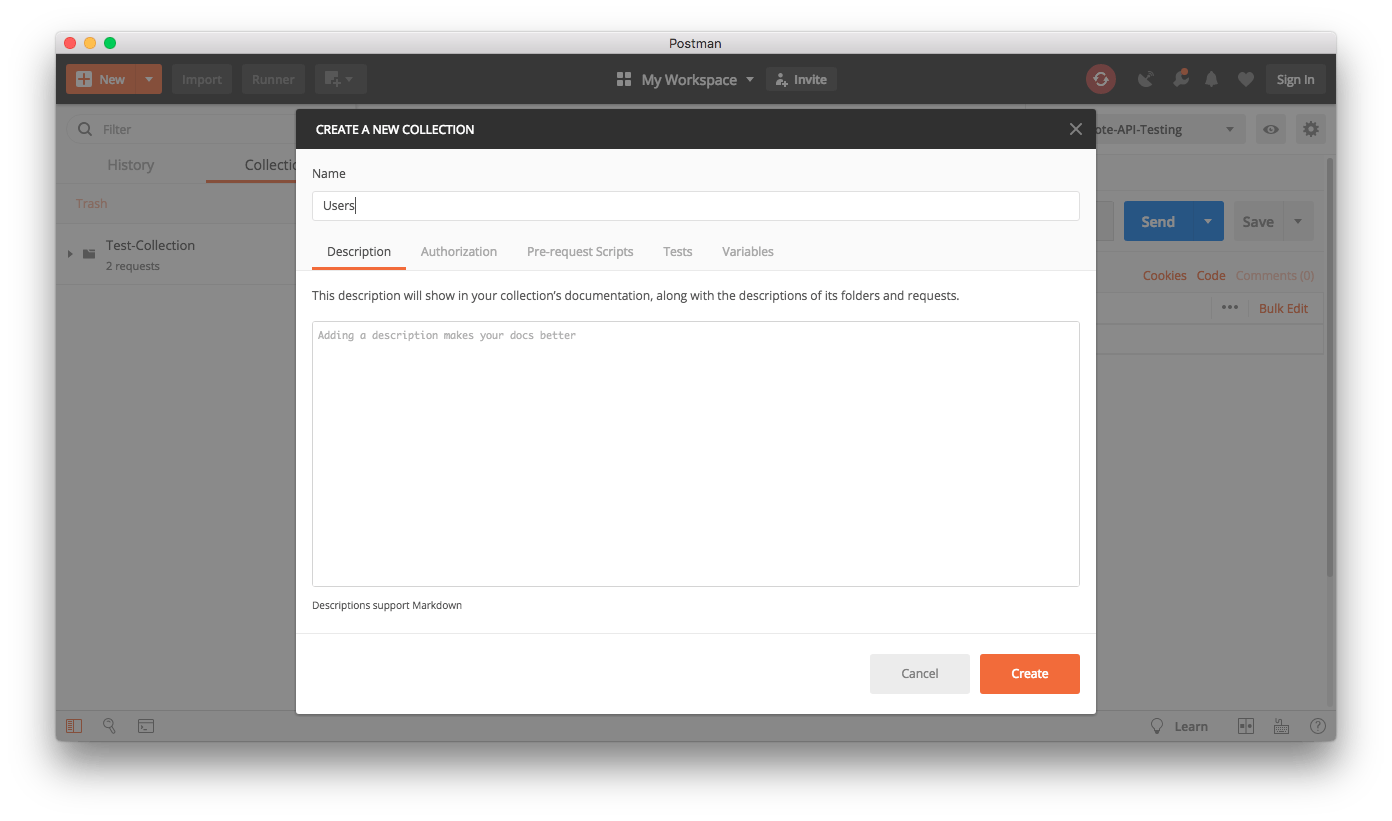
Task: Open the request capture satellite icon
Action: point(1146,78)
